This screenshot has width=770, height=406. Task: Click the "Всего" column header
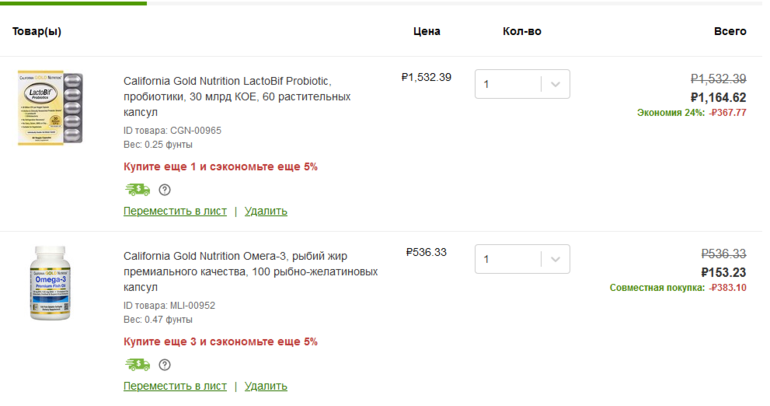coord(730,31)
